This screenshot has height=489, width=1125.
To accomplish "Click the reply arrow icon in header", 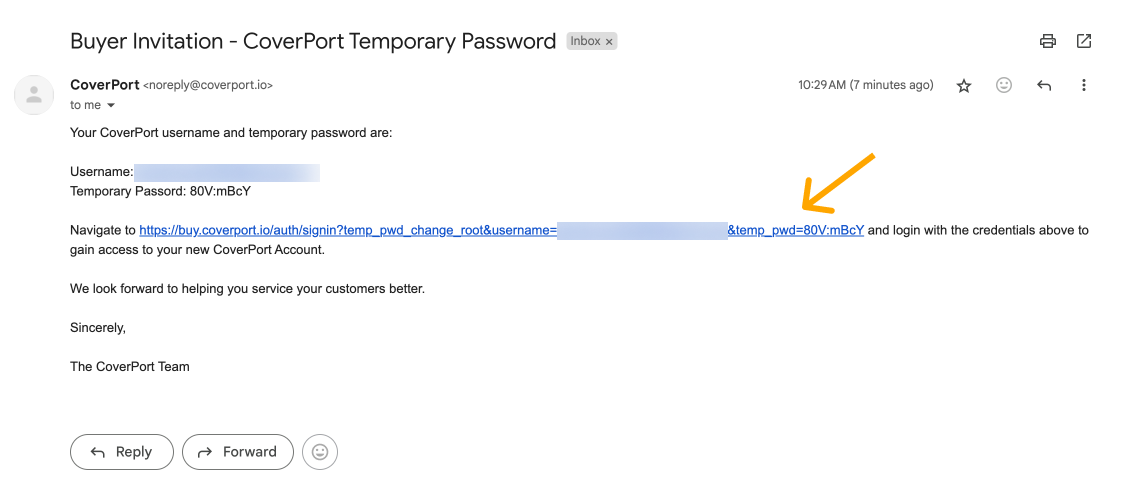I will 1044,86.
